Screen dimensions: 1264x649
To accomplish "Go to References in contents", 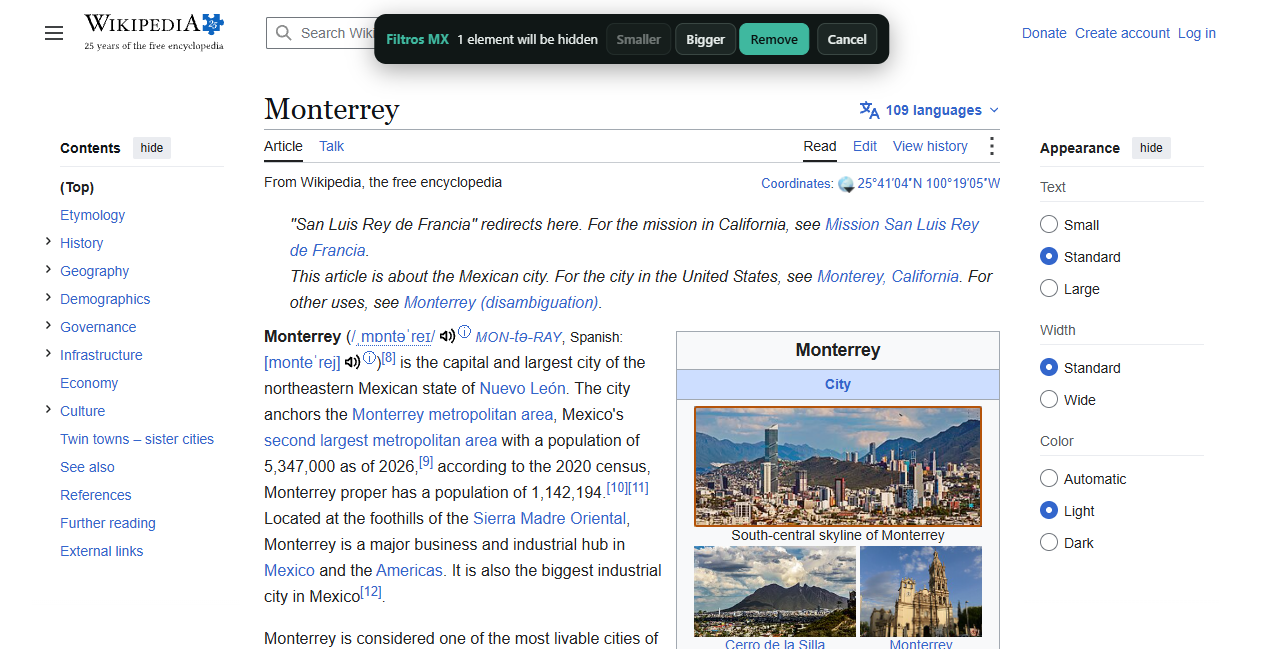I will (x=95, y=495).
